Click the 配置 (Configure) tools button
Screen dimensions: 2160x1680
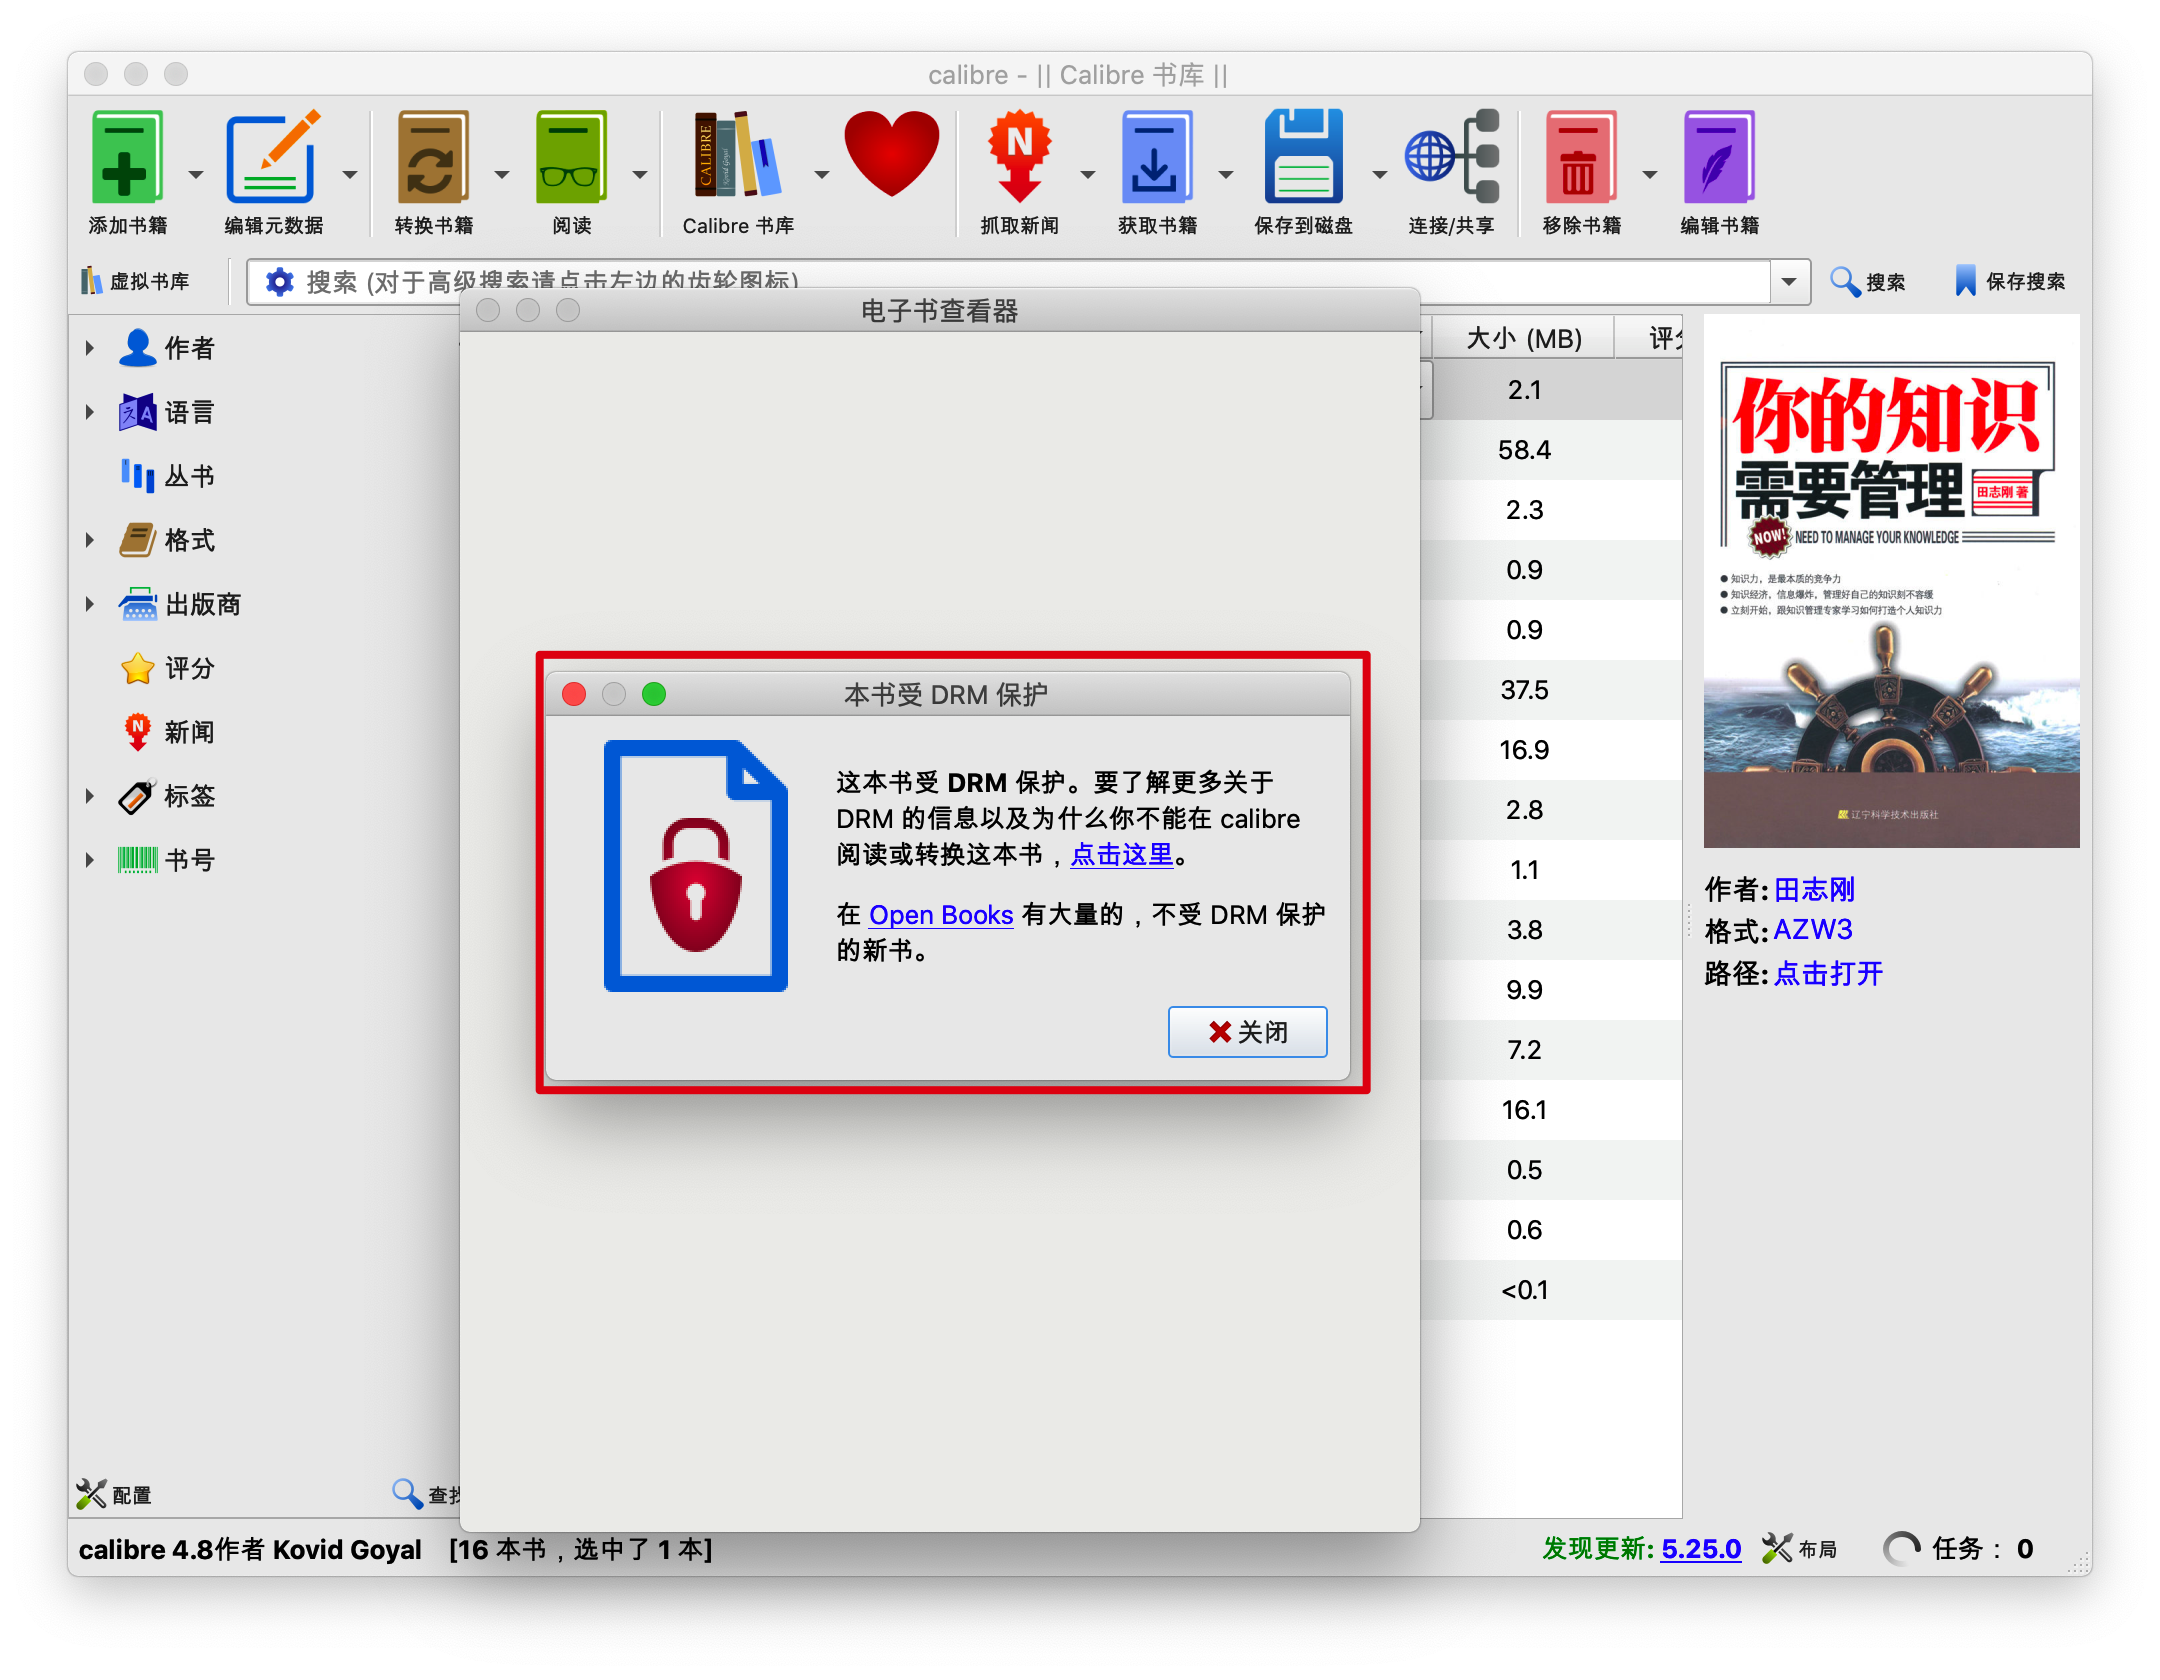tap(114, 1494)
